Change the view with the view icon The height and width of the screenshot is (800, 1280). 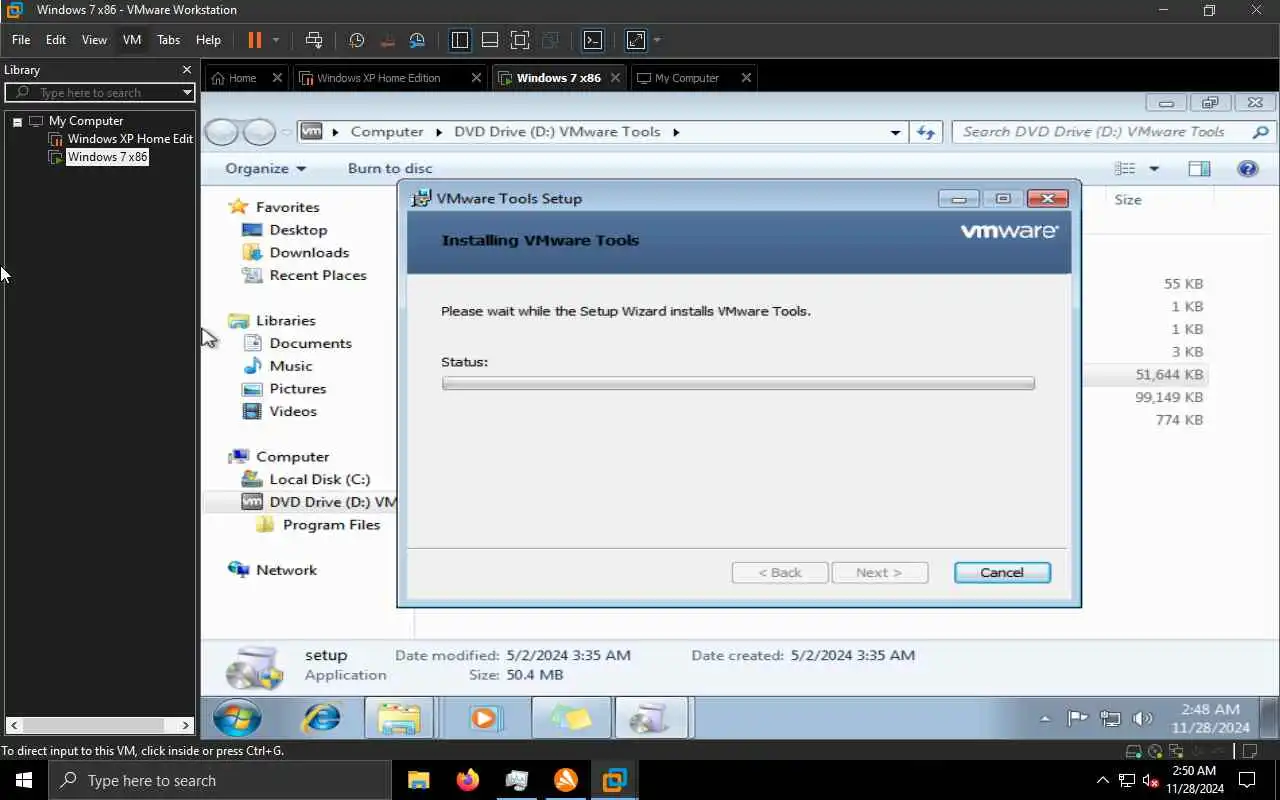coord(1125,169)
